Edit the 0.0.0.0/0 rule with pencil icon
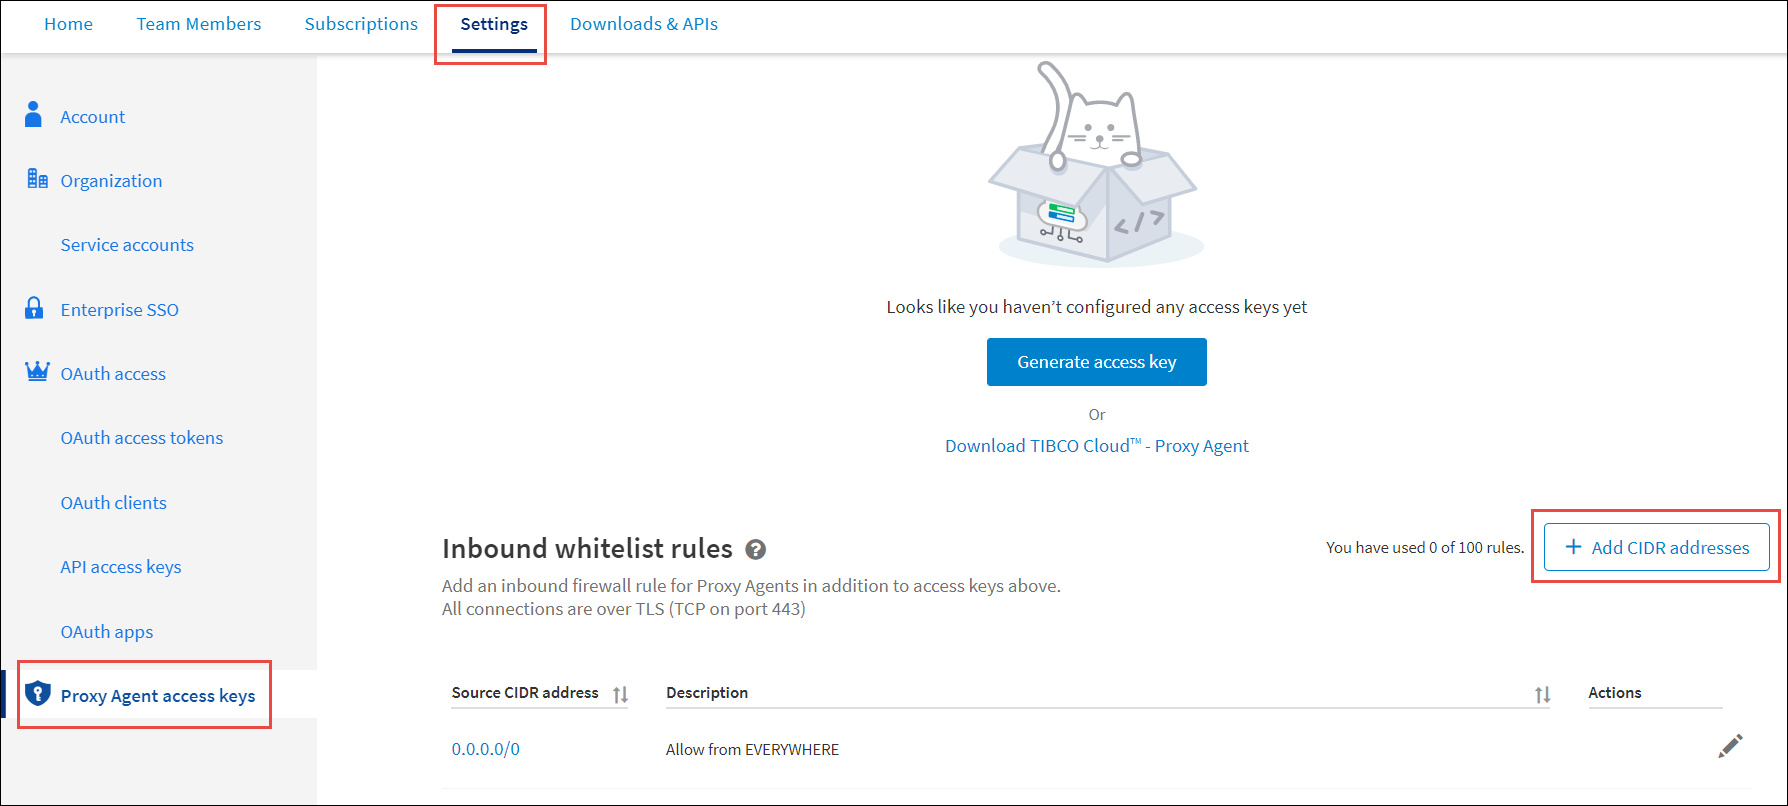 pos(1730,747)
